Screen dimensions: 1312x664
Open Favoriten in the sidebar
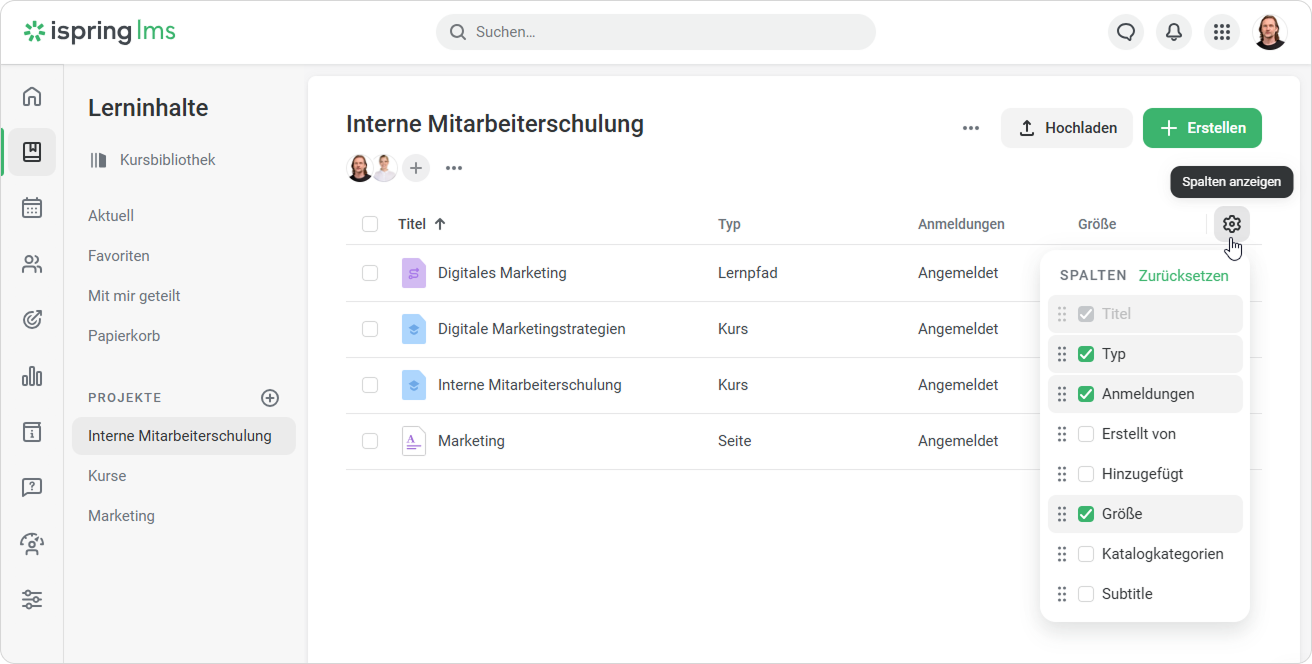[x=119, y=256]
